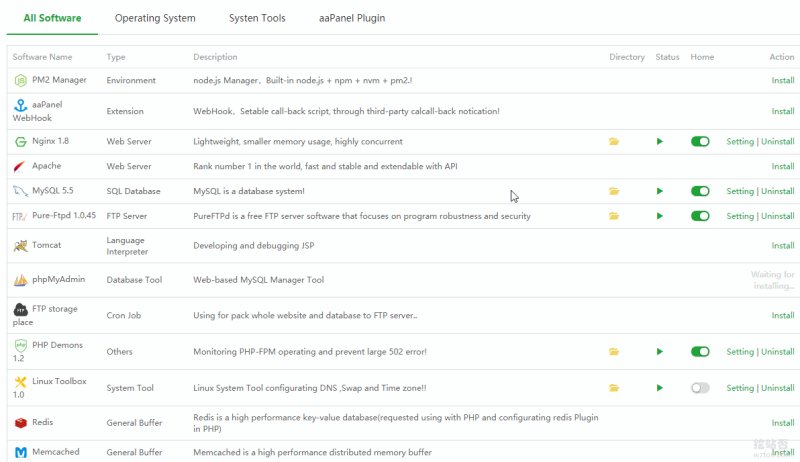Enable Linux Toolbox home toggle
Viewport: 800px width, 462px height.
pyautogui.click(x=700, y=388)
